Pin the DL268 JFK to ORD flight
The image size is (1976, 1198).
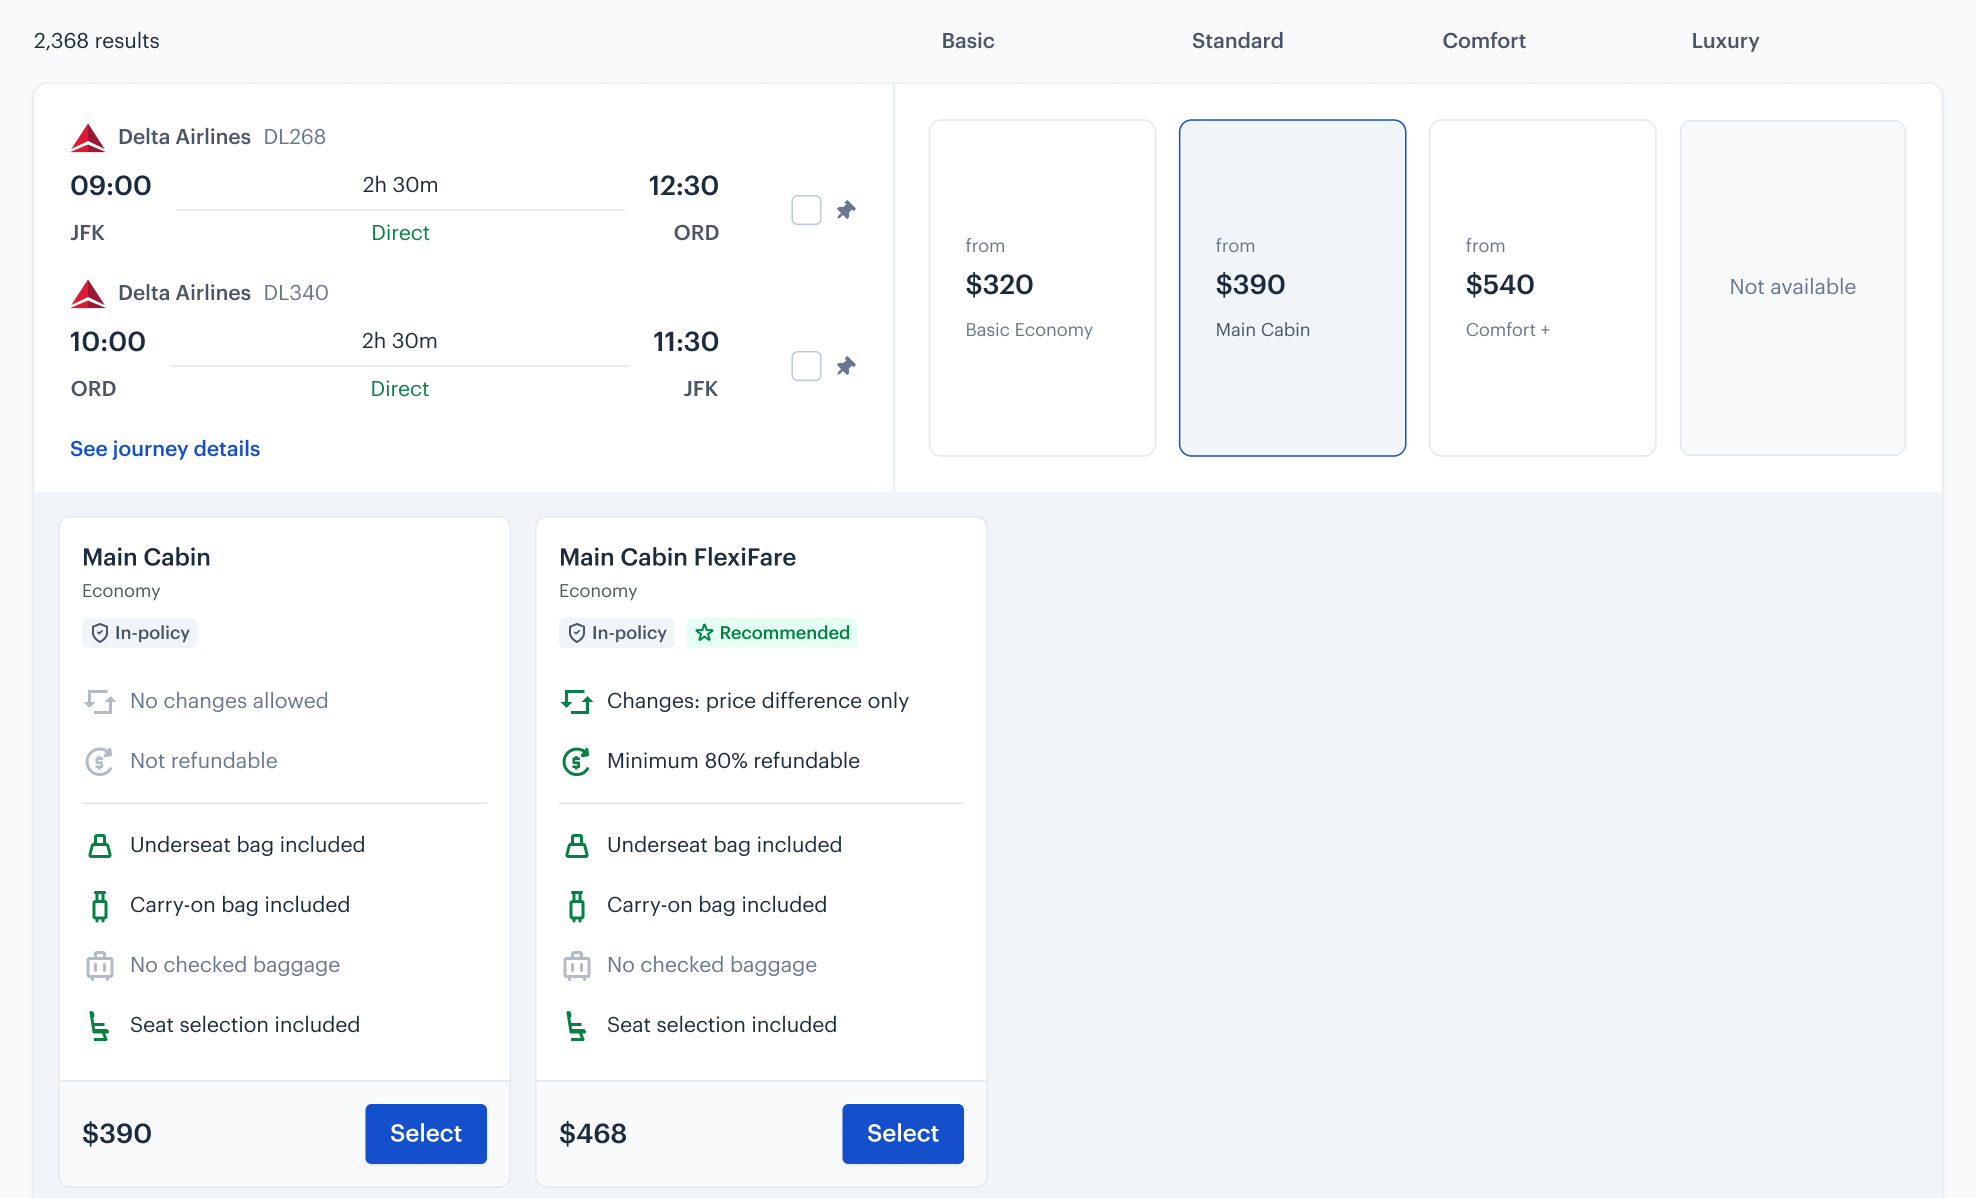click(846, 210)
